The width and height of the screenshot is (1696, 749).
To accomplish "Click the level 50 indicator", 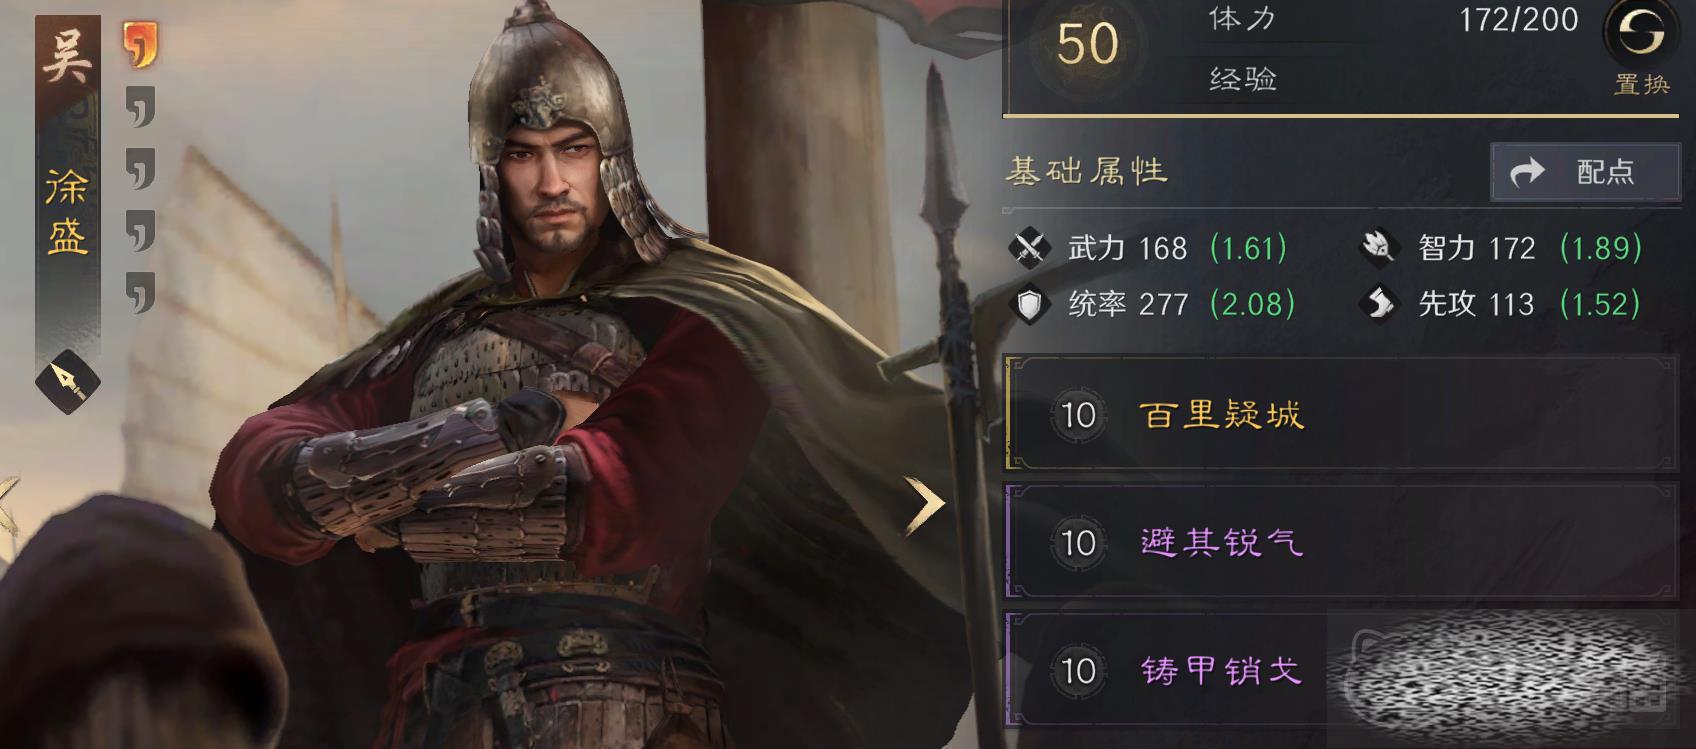I will coord(1087,45).
